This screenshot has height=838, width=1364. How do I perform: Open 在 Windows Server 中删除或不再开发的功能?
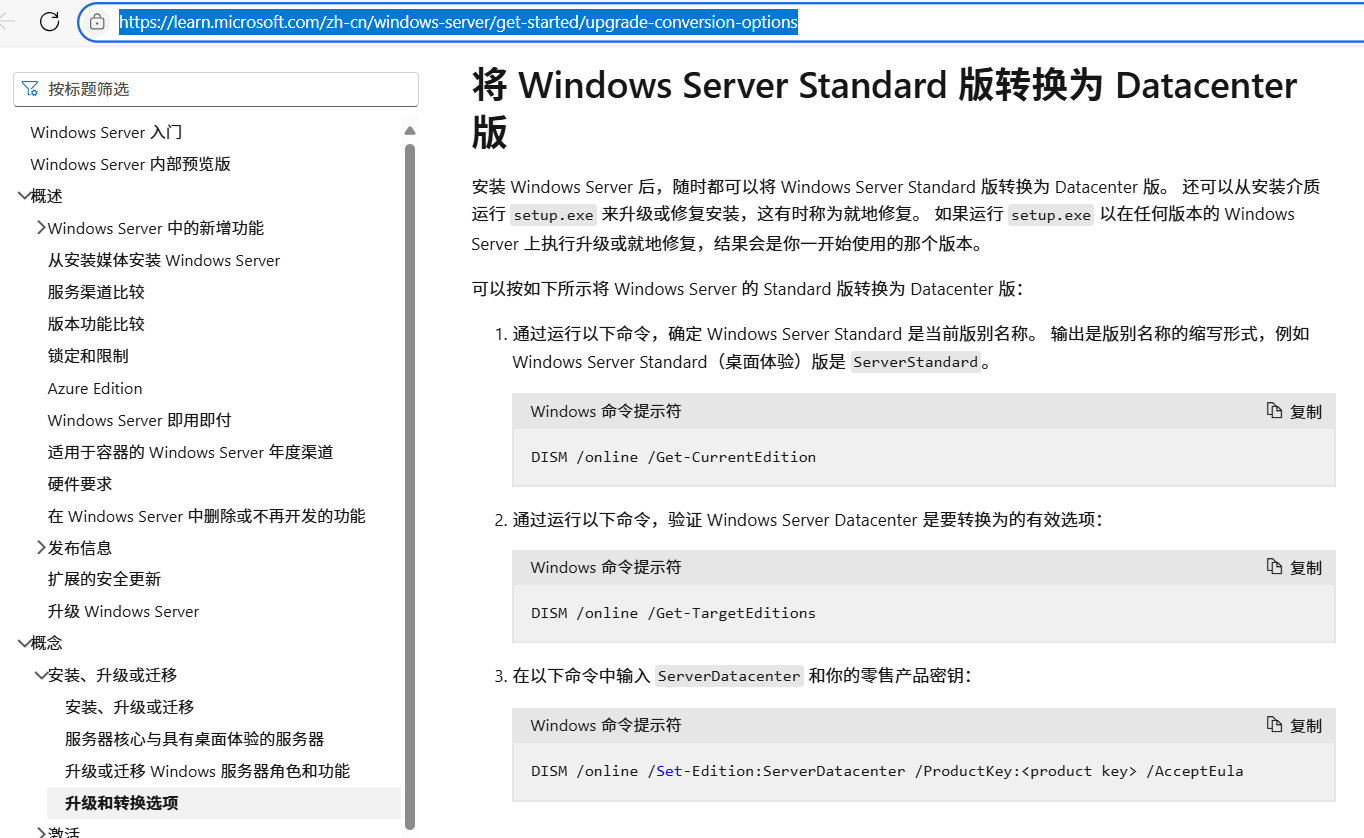[206, 516]
